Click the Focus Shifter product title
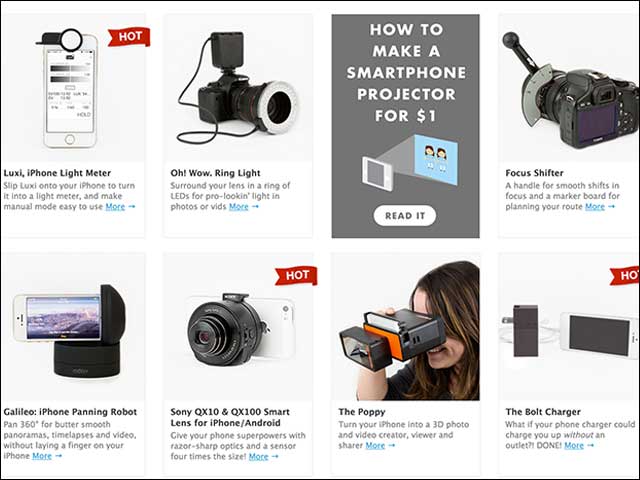Image resolution: width=640 pixels, height=480 pixels. coord(534,173)
